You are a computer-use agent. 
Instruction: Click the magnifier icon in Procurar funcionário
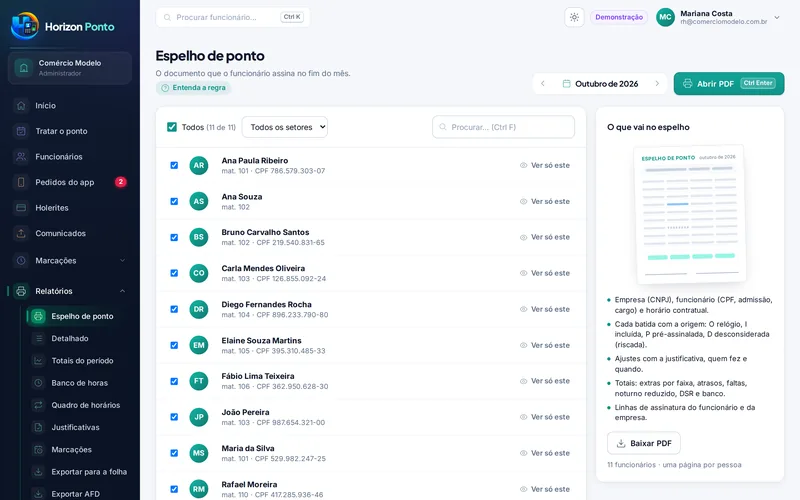tap(167, 17)
